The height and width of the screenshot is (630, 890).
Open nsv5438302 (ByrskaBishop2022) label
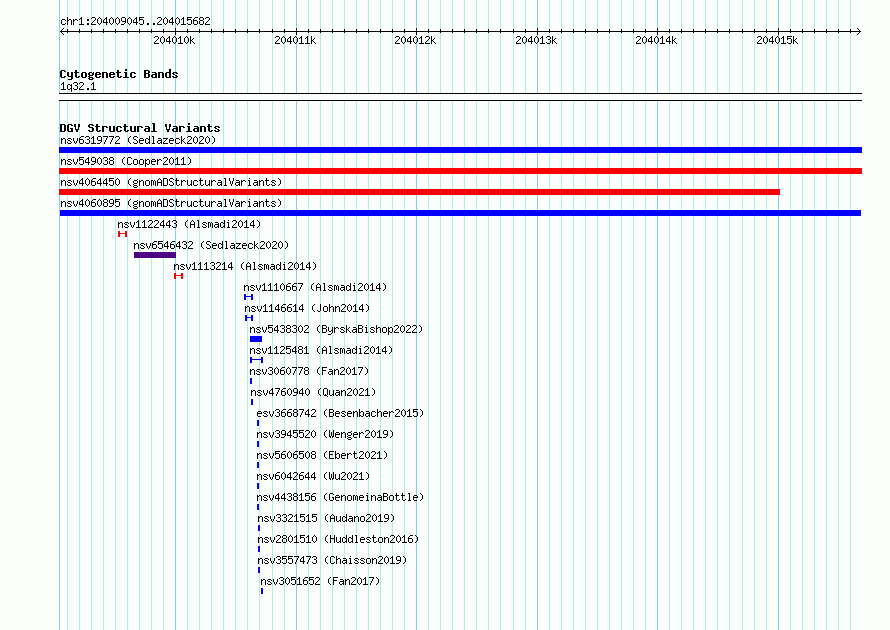point(336,329)
